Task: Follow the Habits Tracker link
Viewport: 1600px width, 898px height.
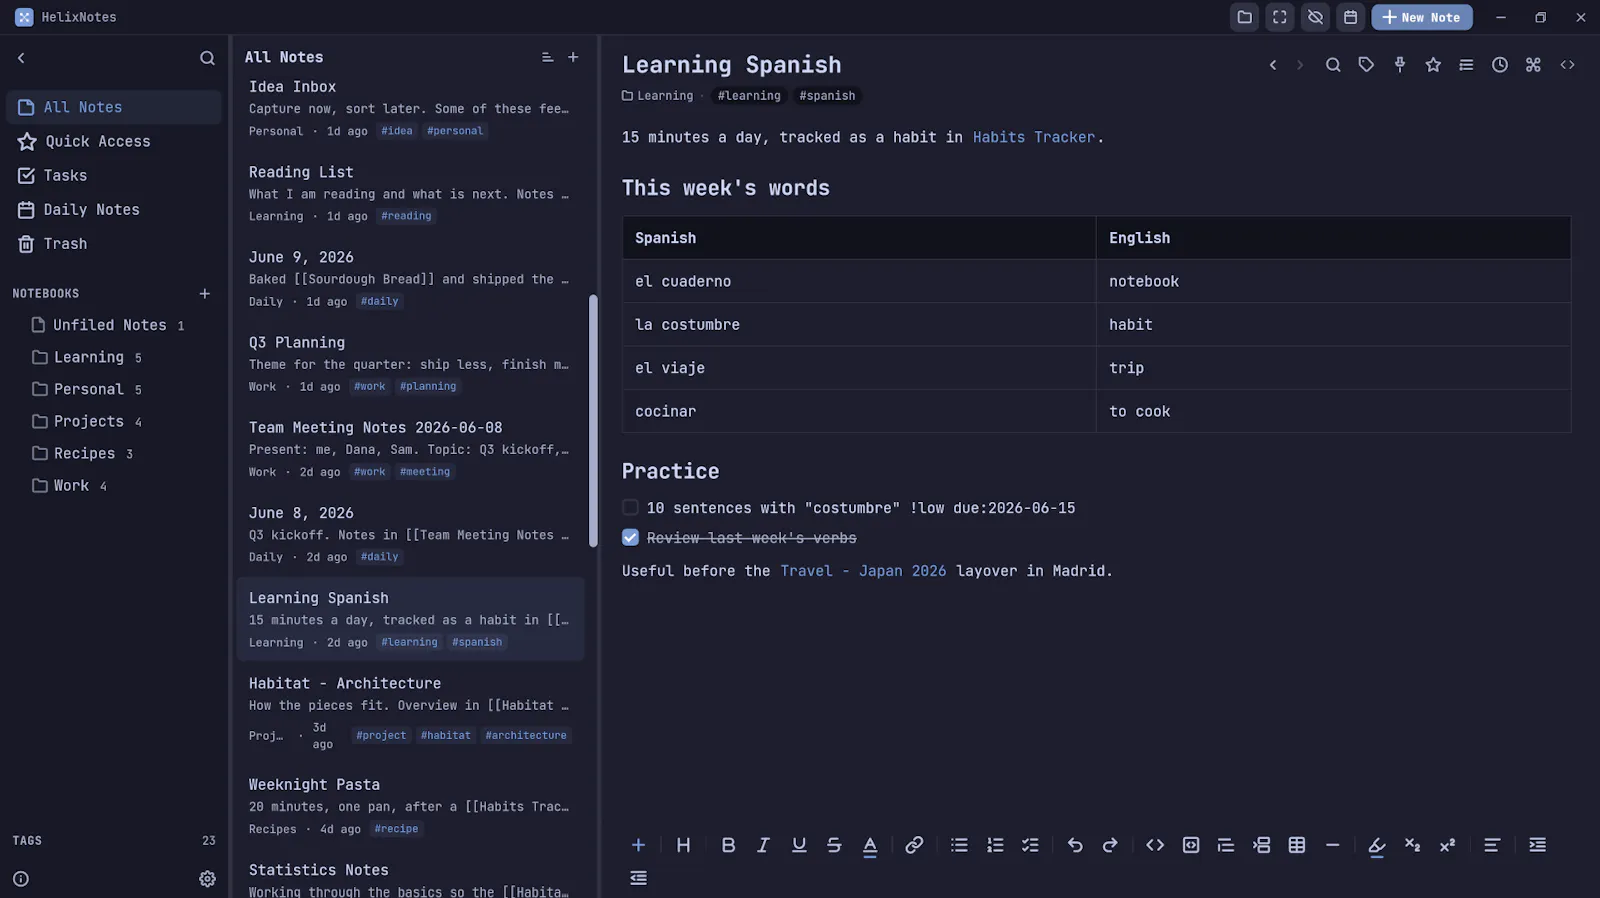Action: 1034,137
